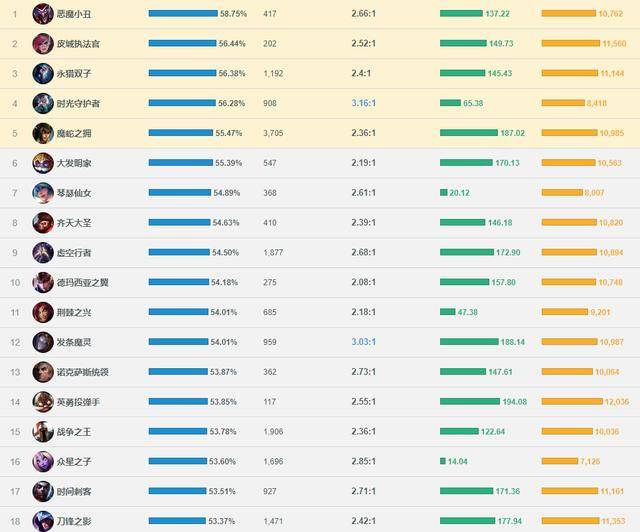Viewport: 640px width, 532px height.
Task: Click the 魔蛇之拥 champion avatar
Action: [x=43, y=133]
